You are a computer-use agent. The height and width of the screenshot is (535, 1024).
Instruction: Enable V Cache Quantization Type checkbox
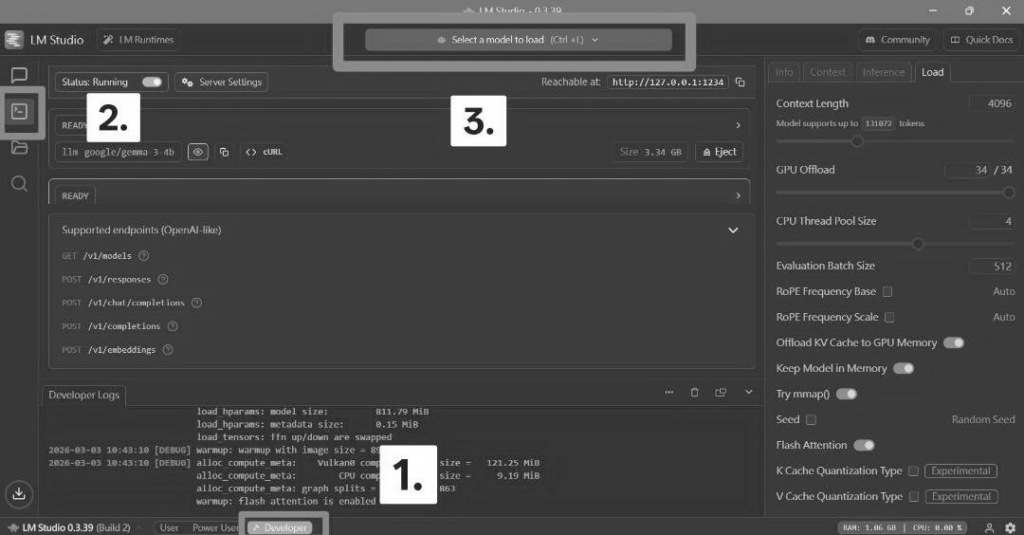coord(914,497)
